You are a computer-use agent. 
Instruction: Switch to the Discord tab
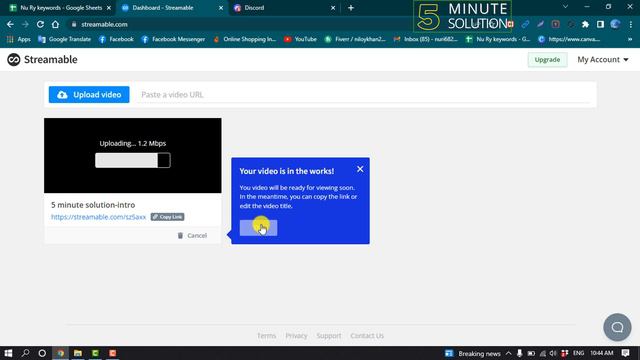282,8
